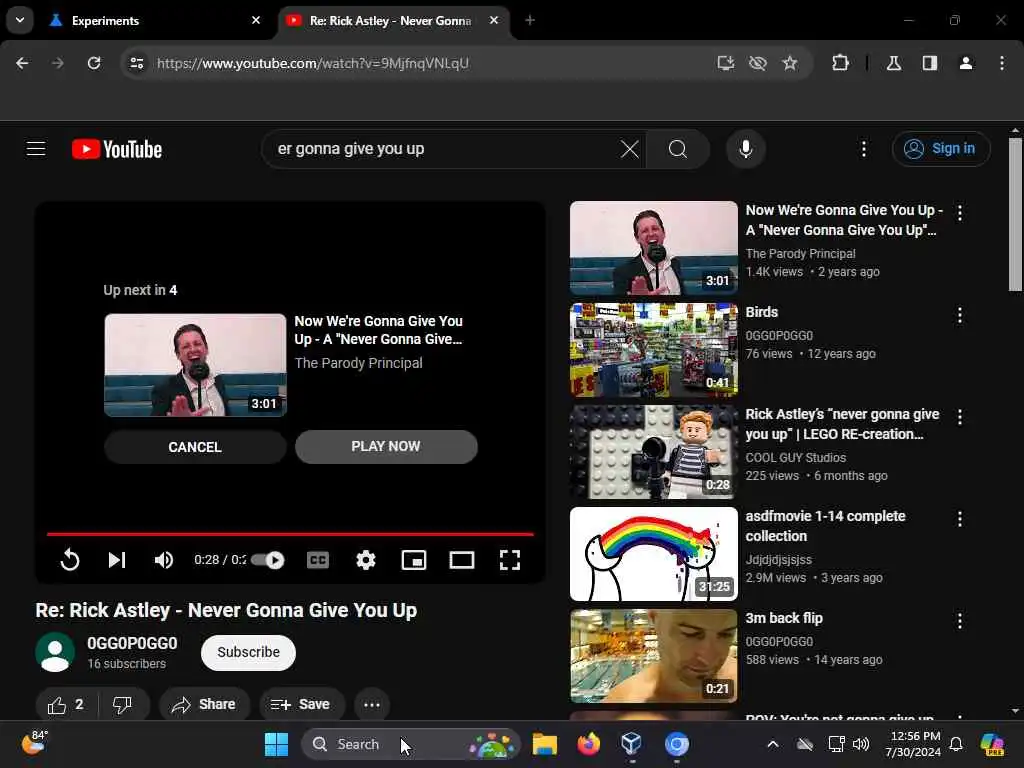This screenshot has width=1024, height=768.
Task: Clear the search query with the X
Action: 630,150
